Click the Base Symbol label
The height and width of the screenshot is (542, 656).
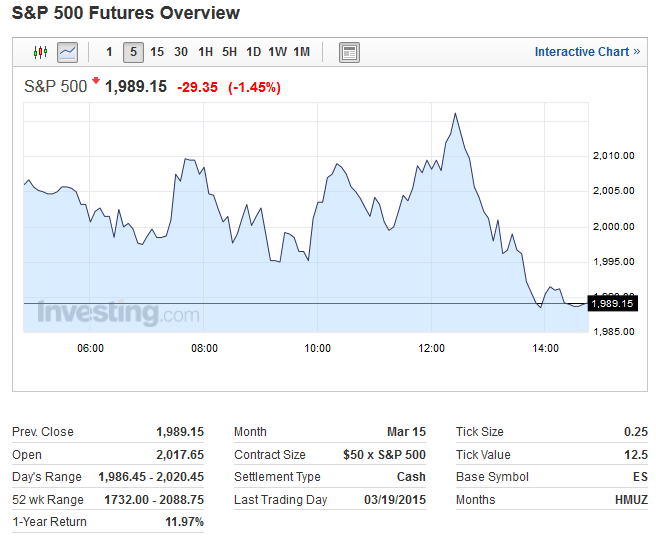[492, 477]
